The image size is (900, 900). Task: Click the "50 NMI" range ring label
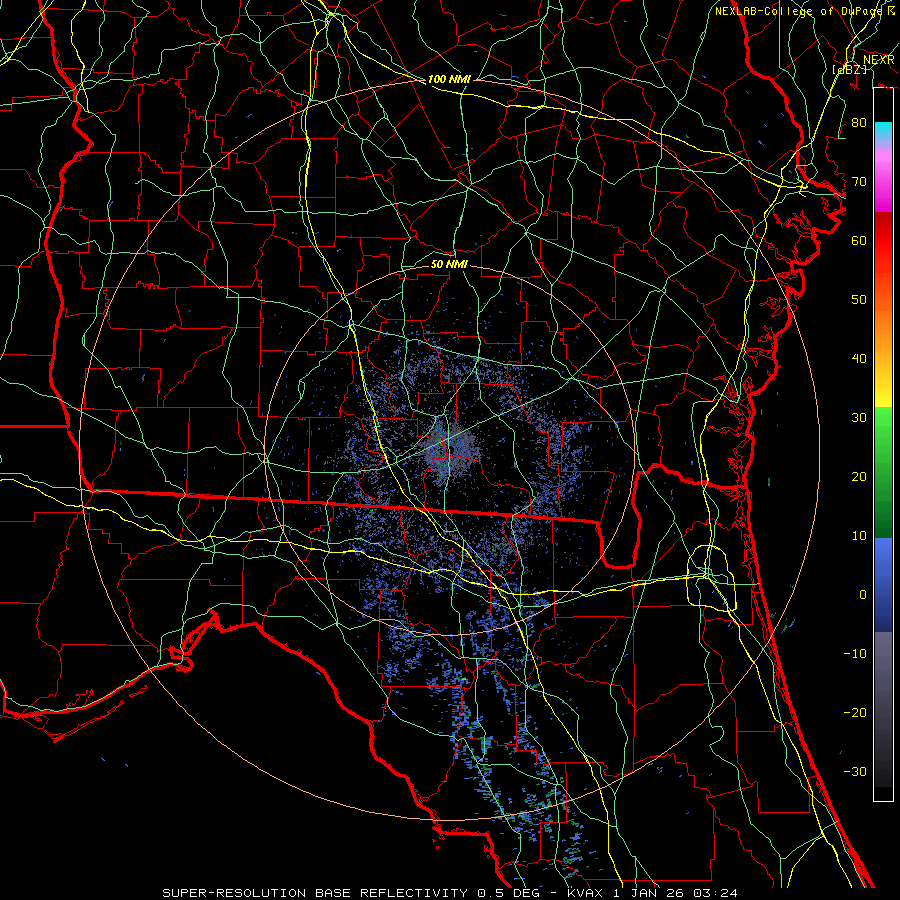pyautogui.click(x=449, y=264)
